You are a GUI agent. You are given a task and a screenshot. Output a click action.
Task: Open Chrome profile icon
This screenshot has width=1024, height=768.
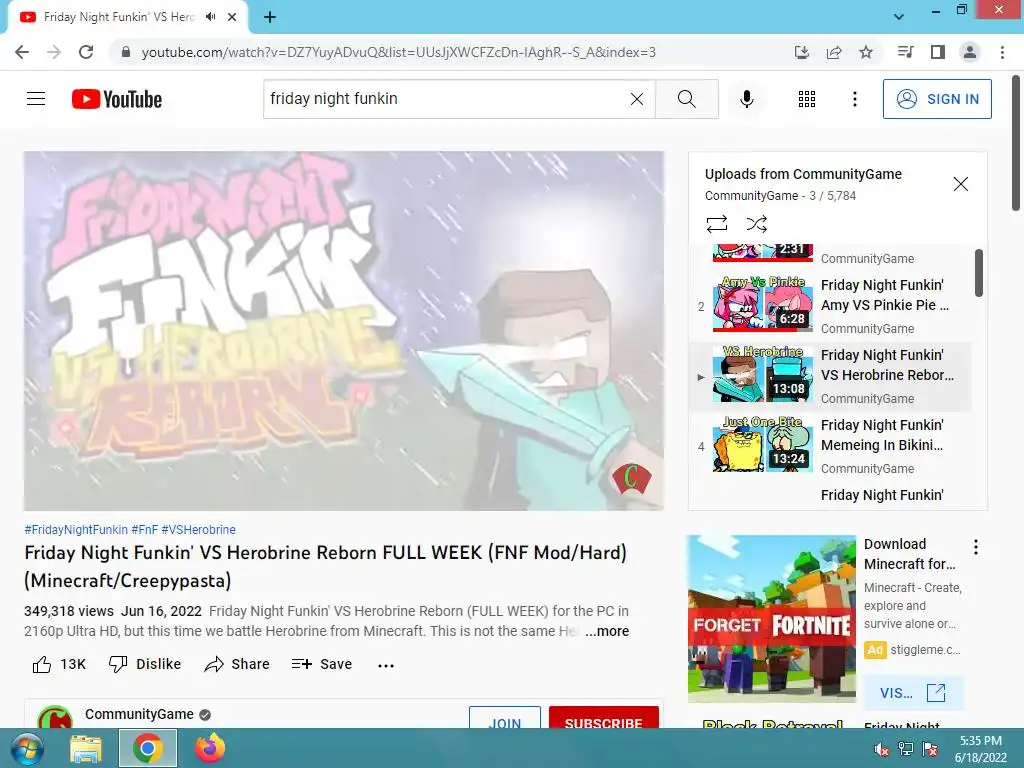[x=970, y=52]
